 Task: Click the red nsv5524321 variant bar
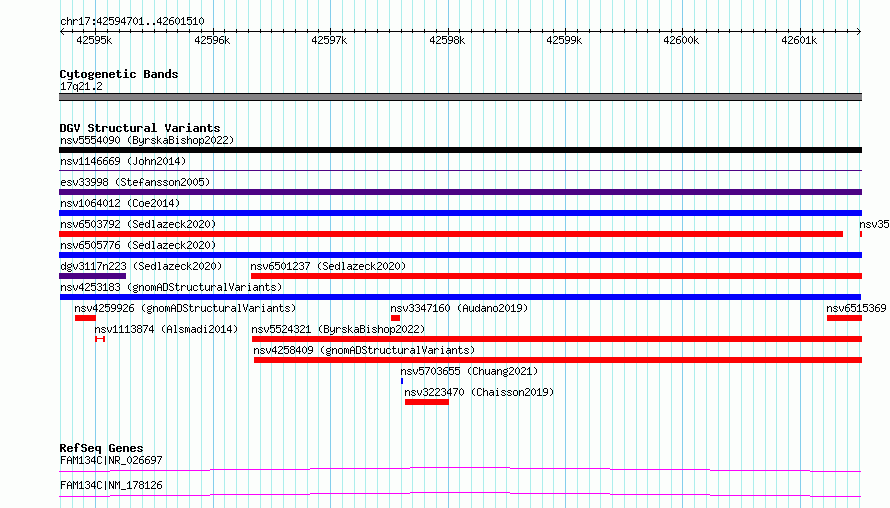[x=557, y=339]
